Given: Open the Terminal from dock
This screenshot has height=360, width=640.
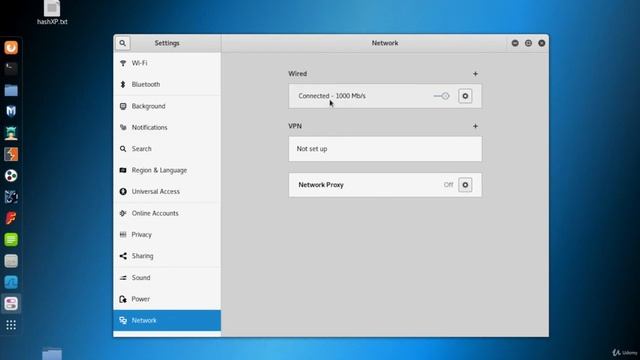Looking at the screenshot, I should pos(11,69).
